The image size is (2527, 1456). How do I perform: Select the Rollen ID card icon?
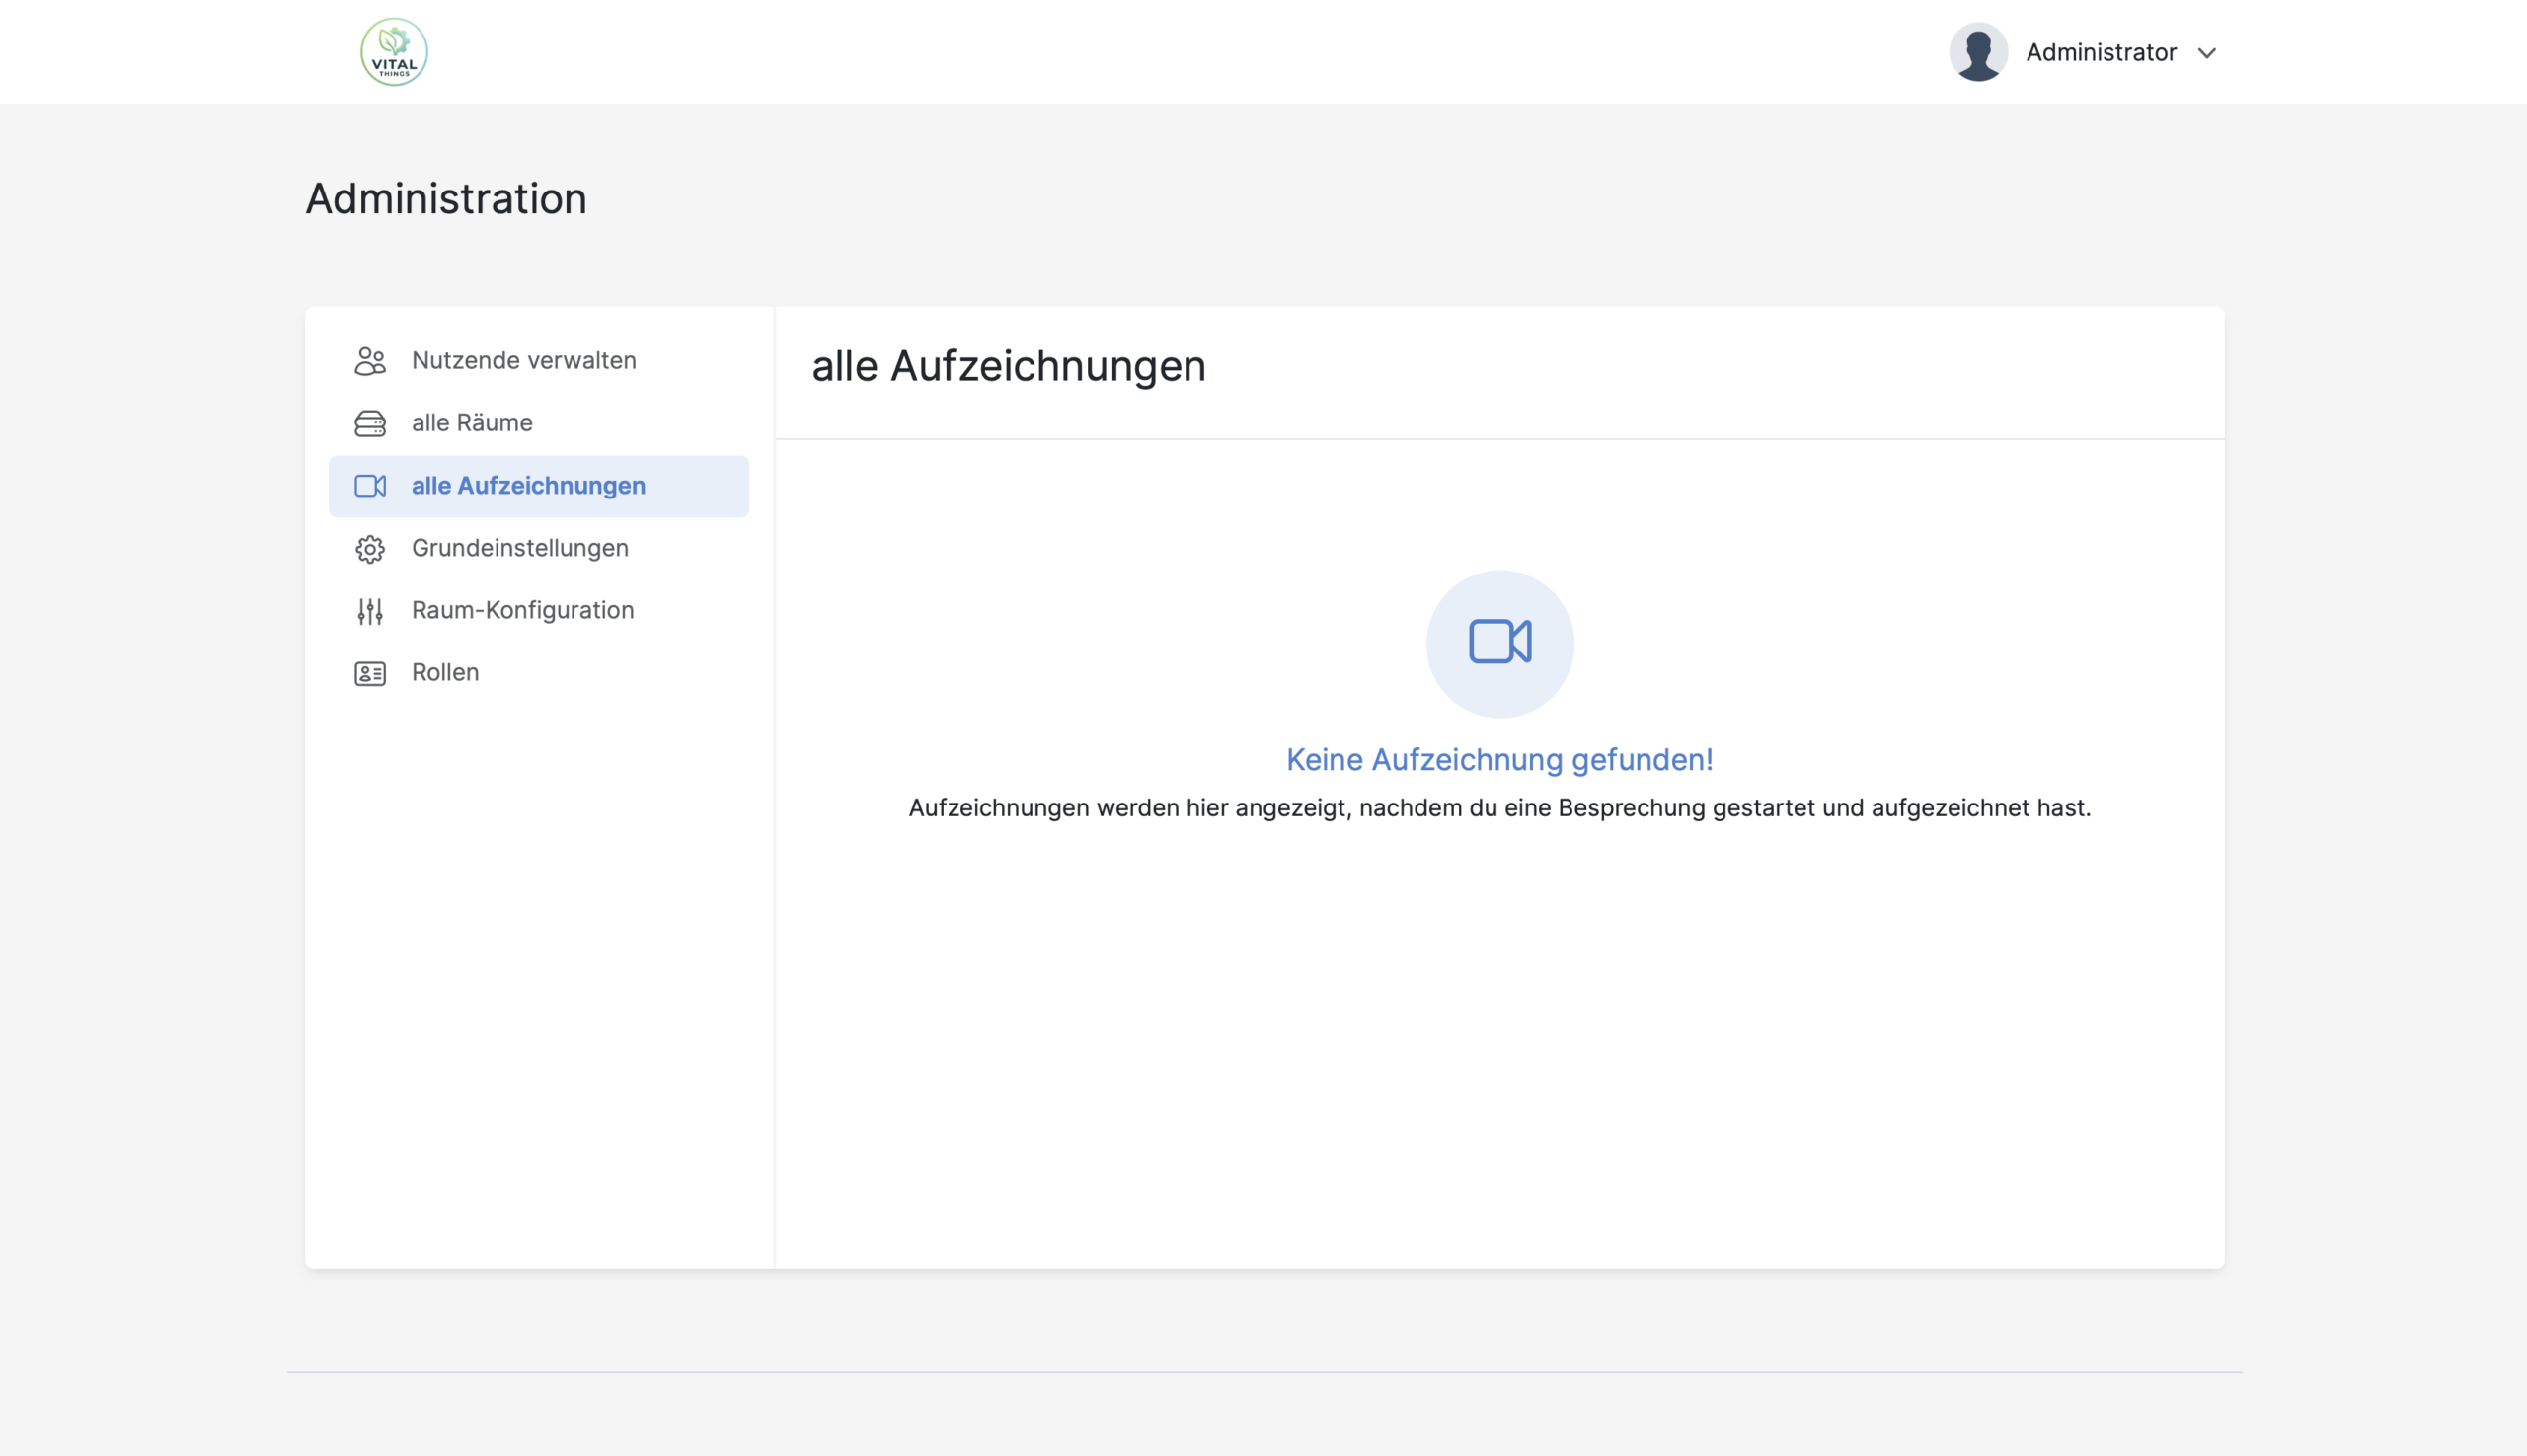coord(370,672)
